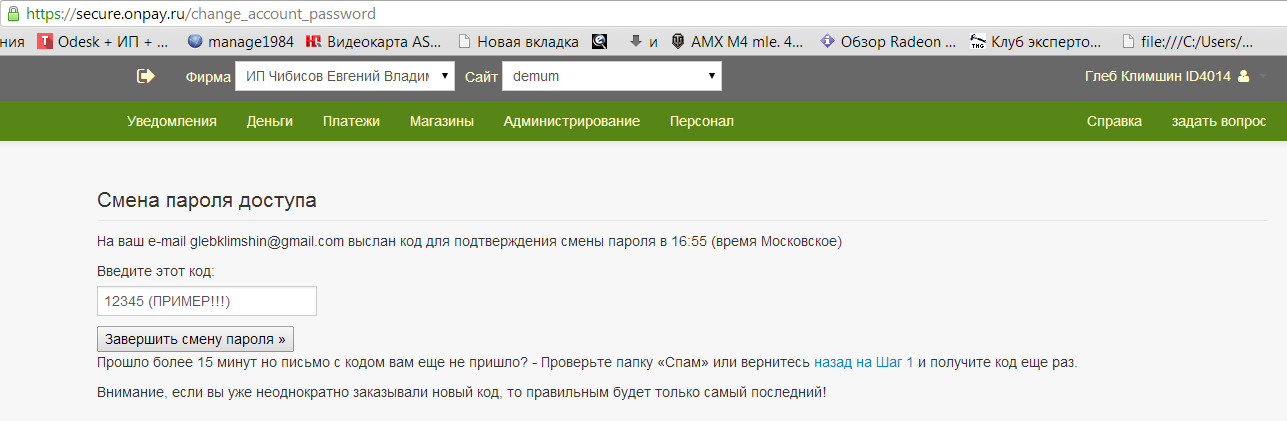
Task: Expand the Фирма company dropdown
Action: (344, 76)
